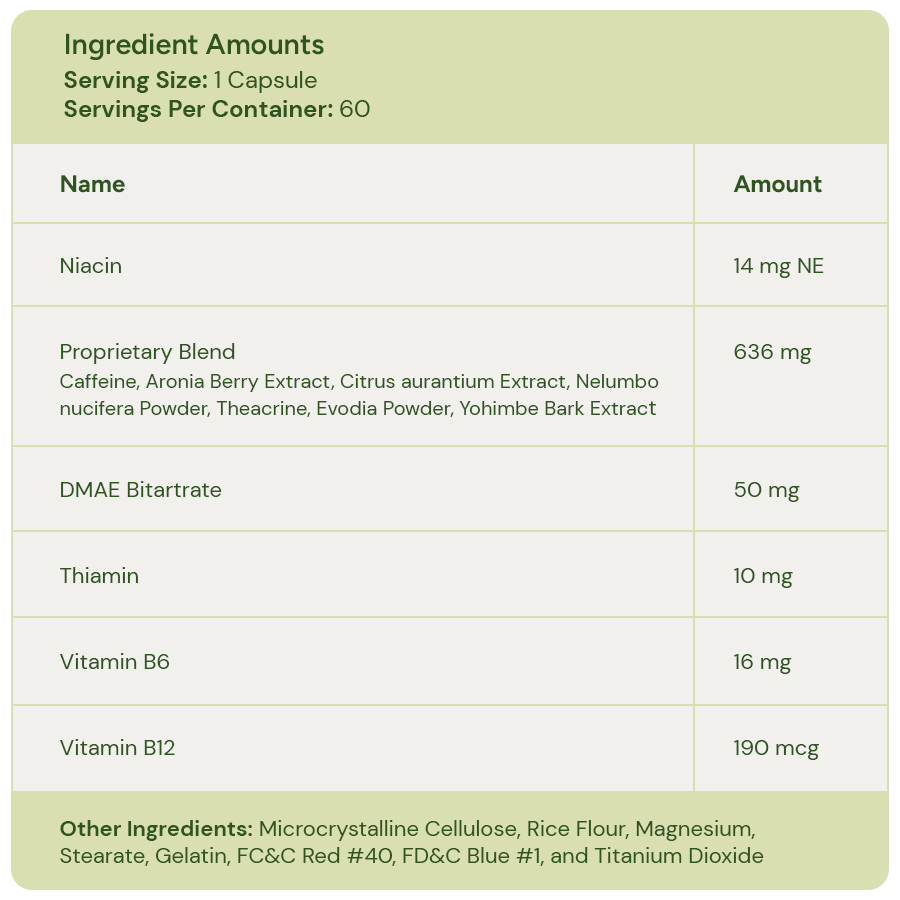
Task: Click the 10 mg amount value
Action: point(762,576)
